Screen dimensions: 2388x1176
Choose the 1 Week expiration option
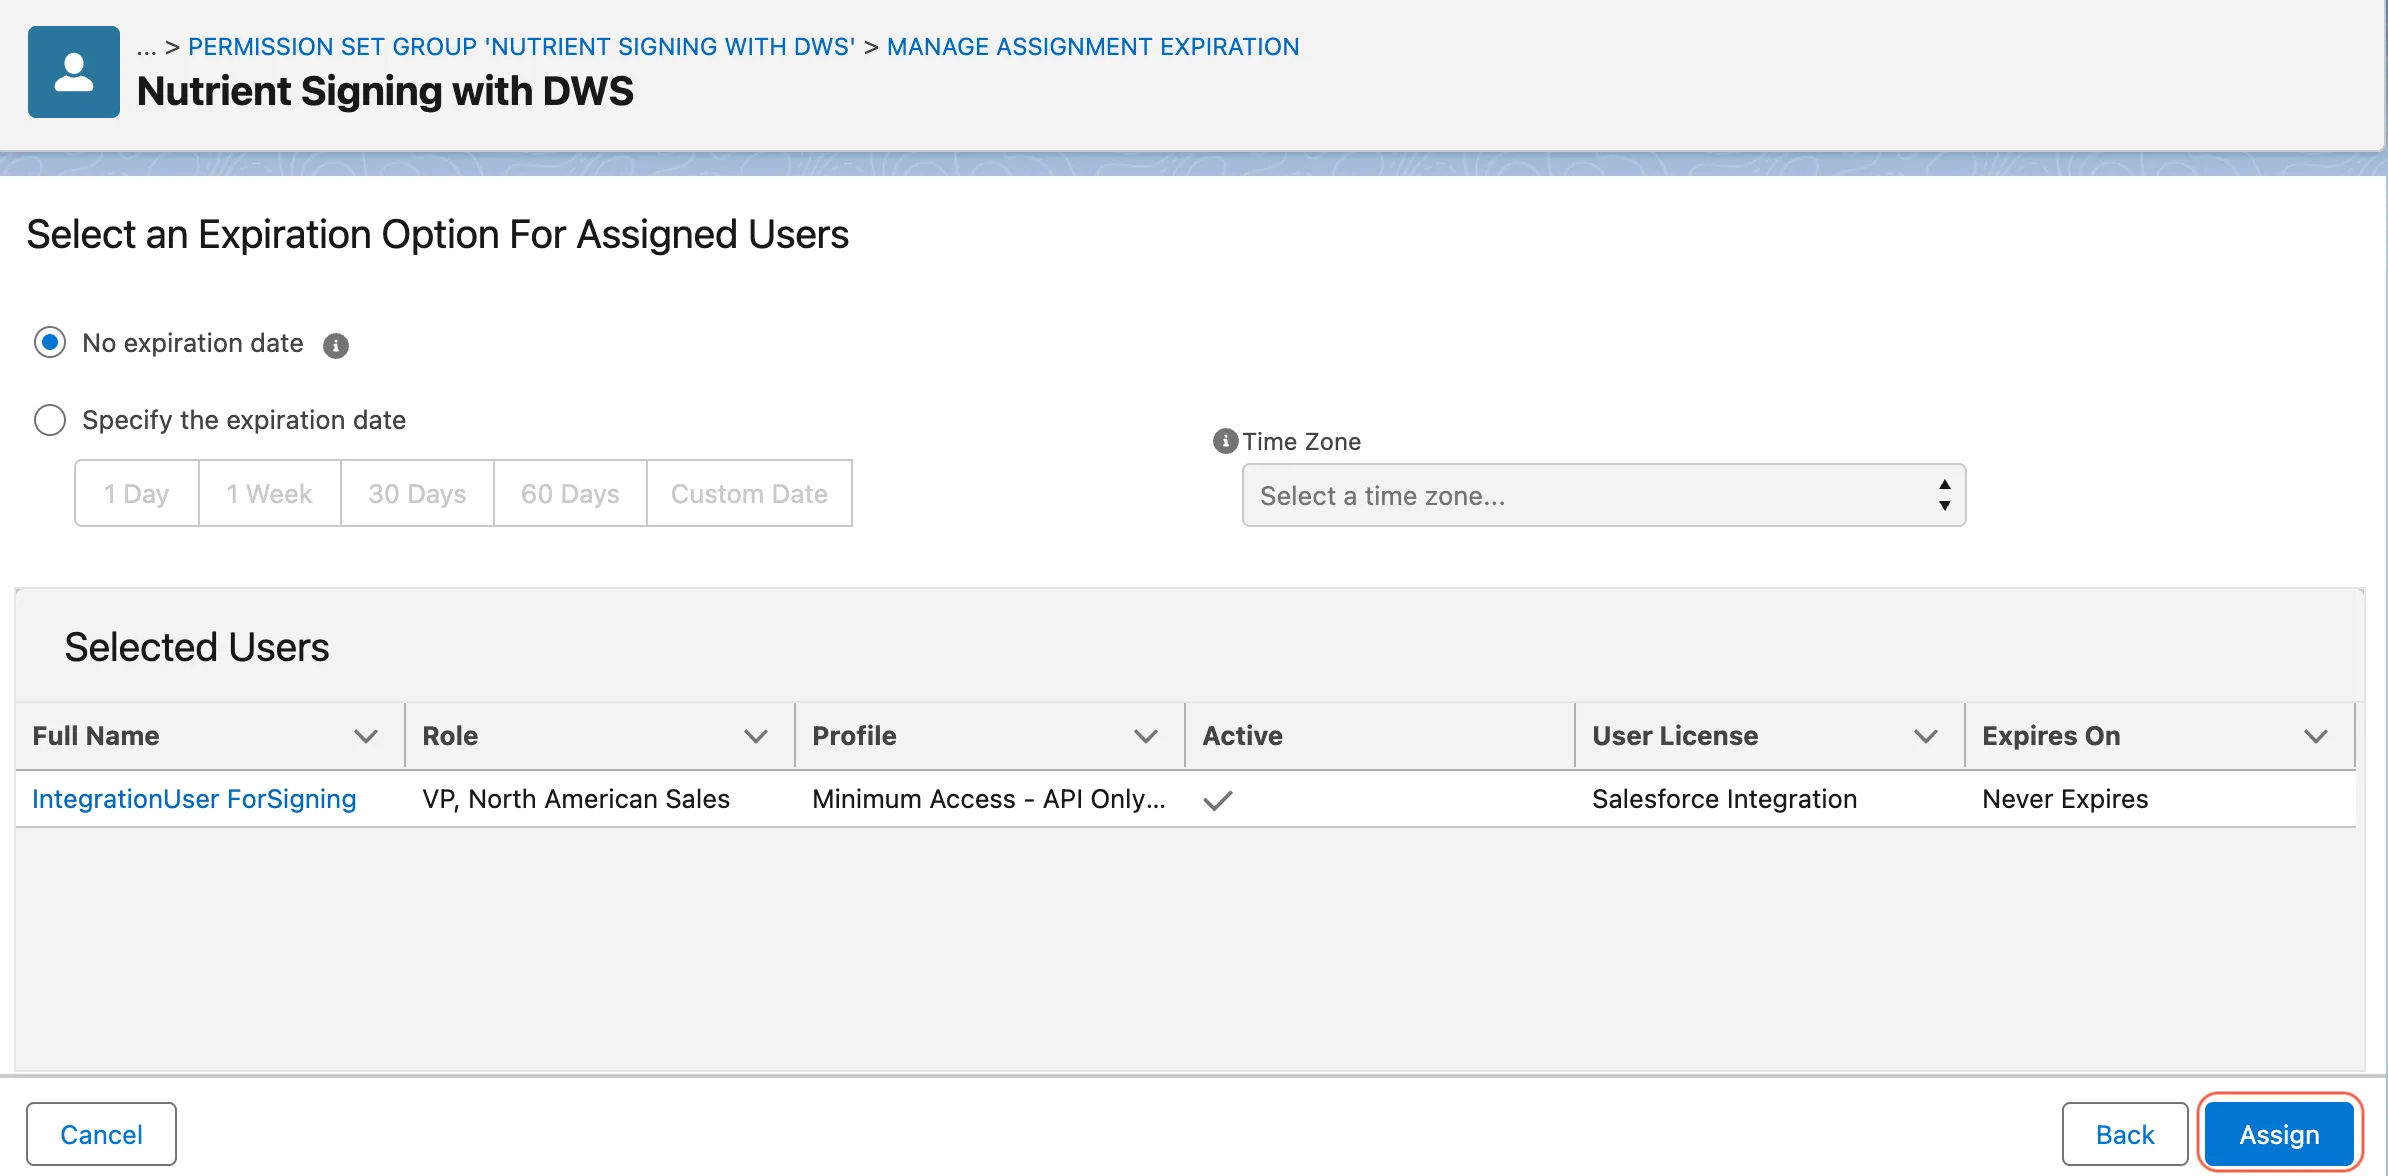270,493
